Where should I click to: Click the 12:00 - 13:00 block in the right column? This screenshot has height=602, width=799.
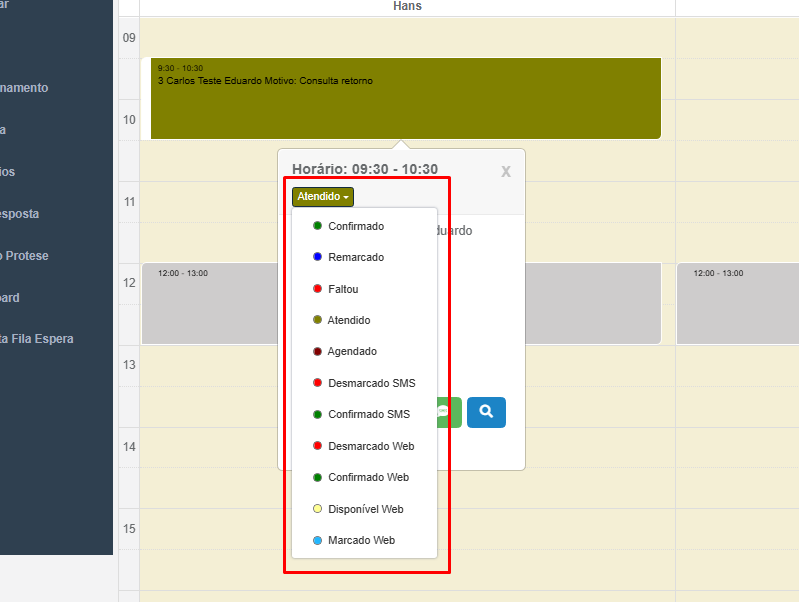point(737,303)
